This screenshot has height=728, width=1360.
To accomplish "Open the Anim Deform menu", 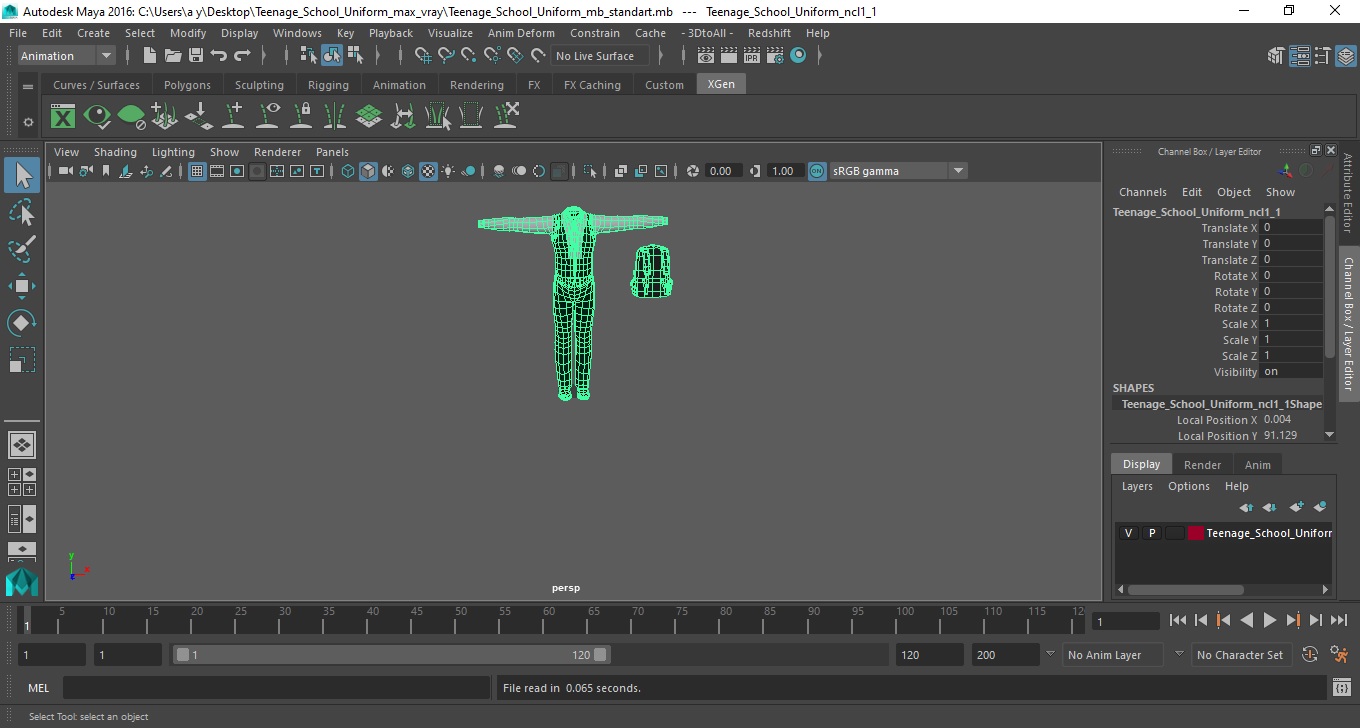I will (521, 33).
